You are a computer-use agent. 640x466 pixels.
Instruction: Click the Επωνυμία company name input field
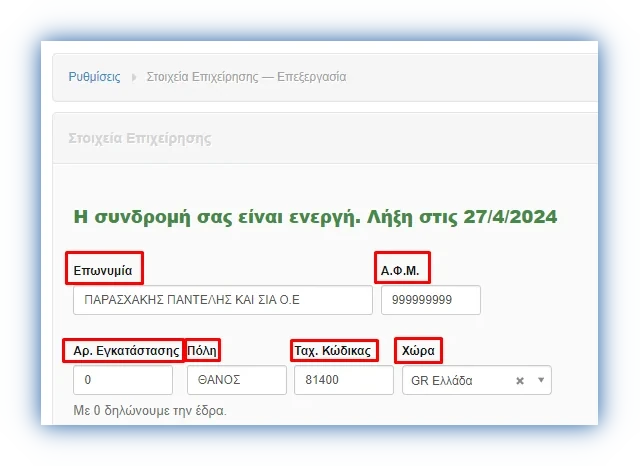tap(223, 300)
